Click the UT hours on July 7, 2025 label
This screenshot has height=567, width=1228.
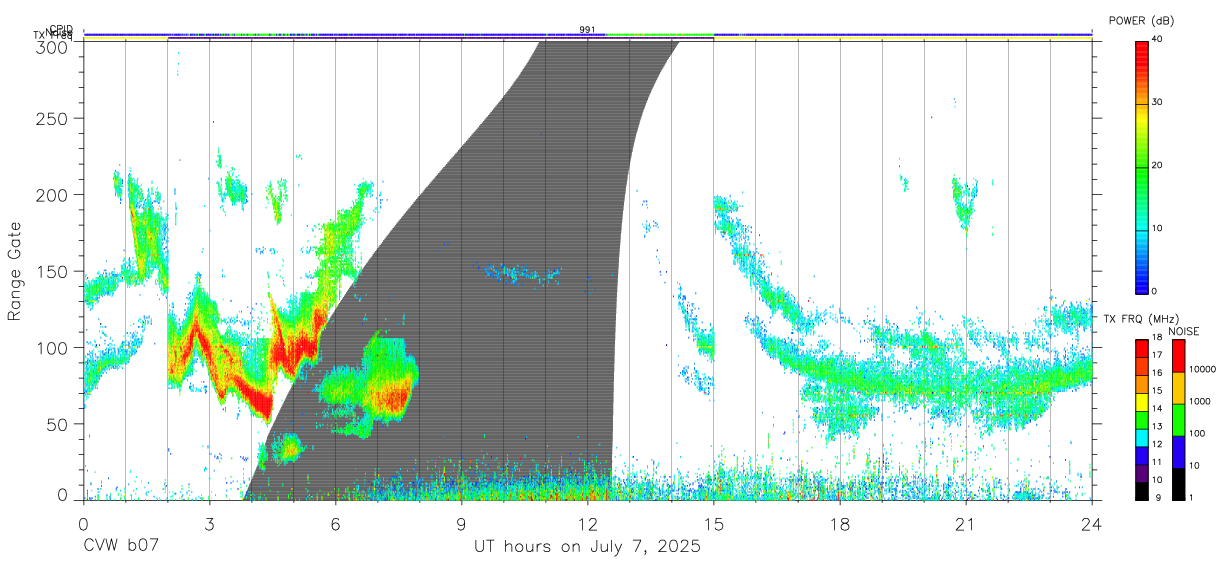[588, 547]
